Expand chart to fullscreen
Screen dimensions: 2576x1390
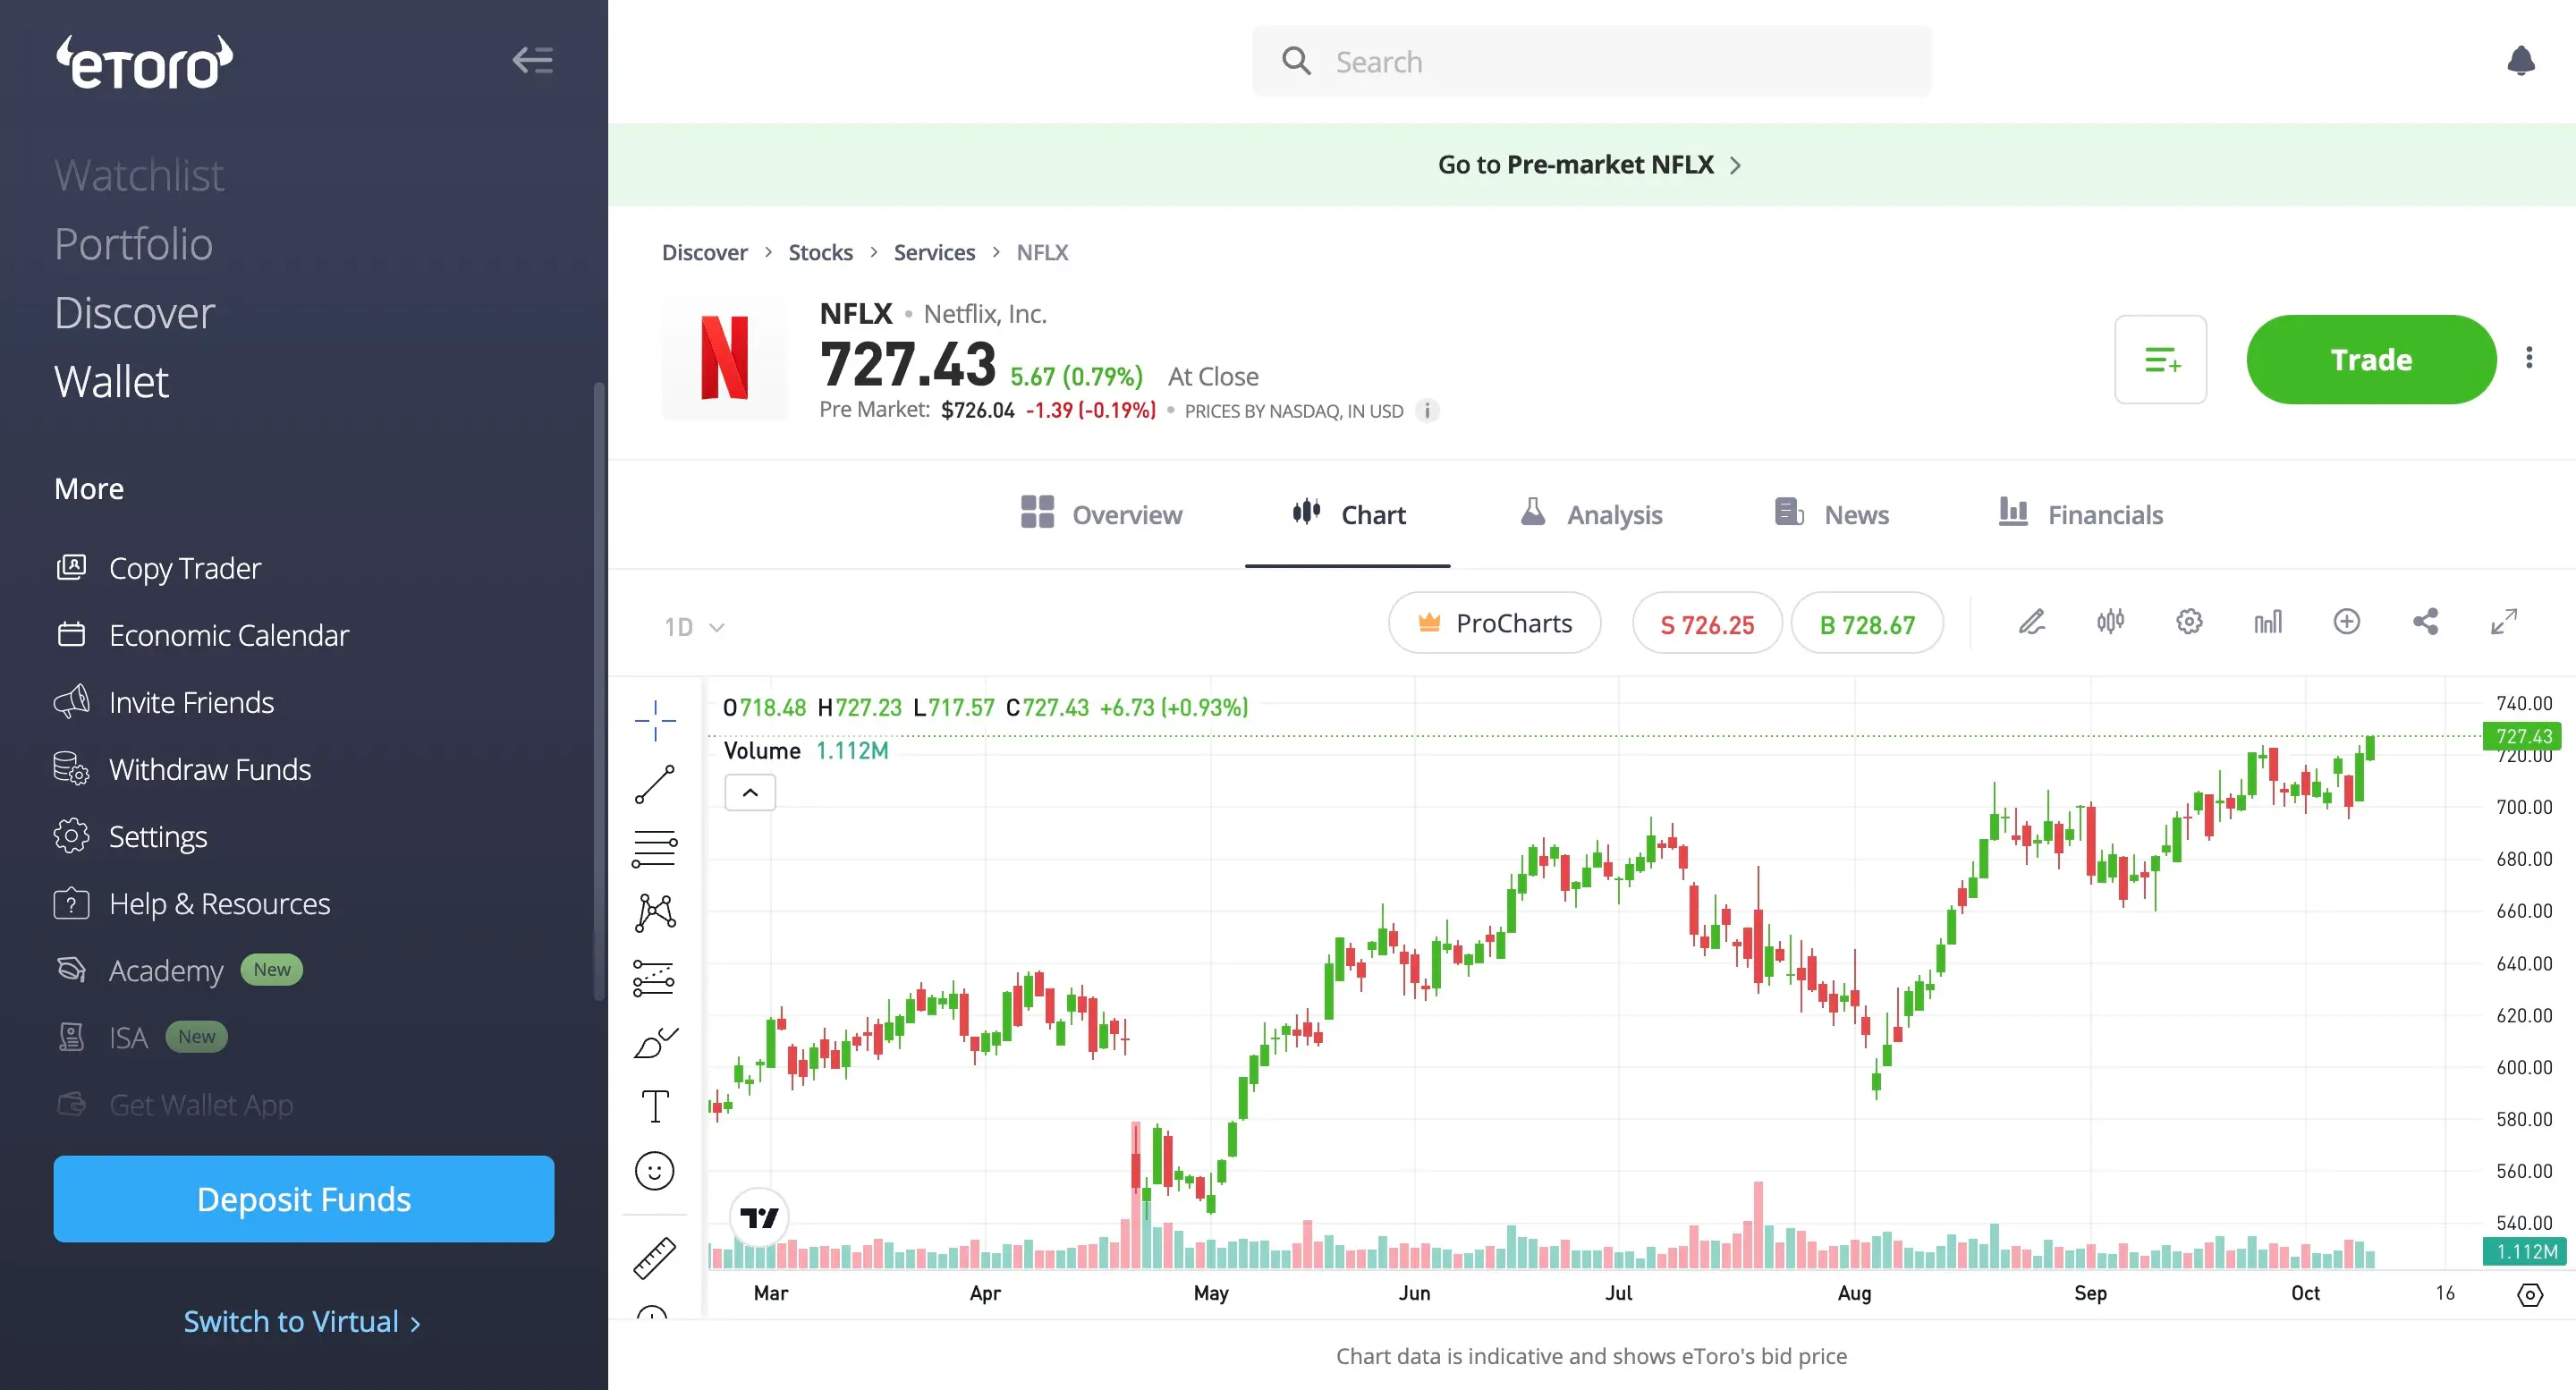2503,622
